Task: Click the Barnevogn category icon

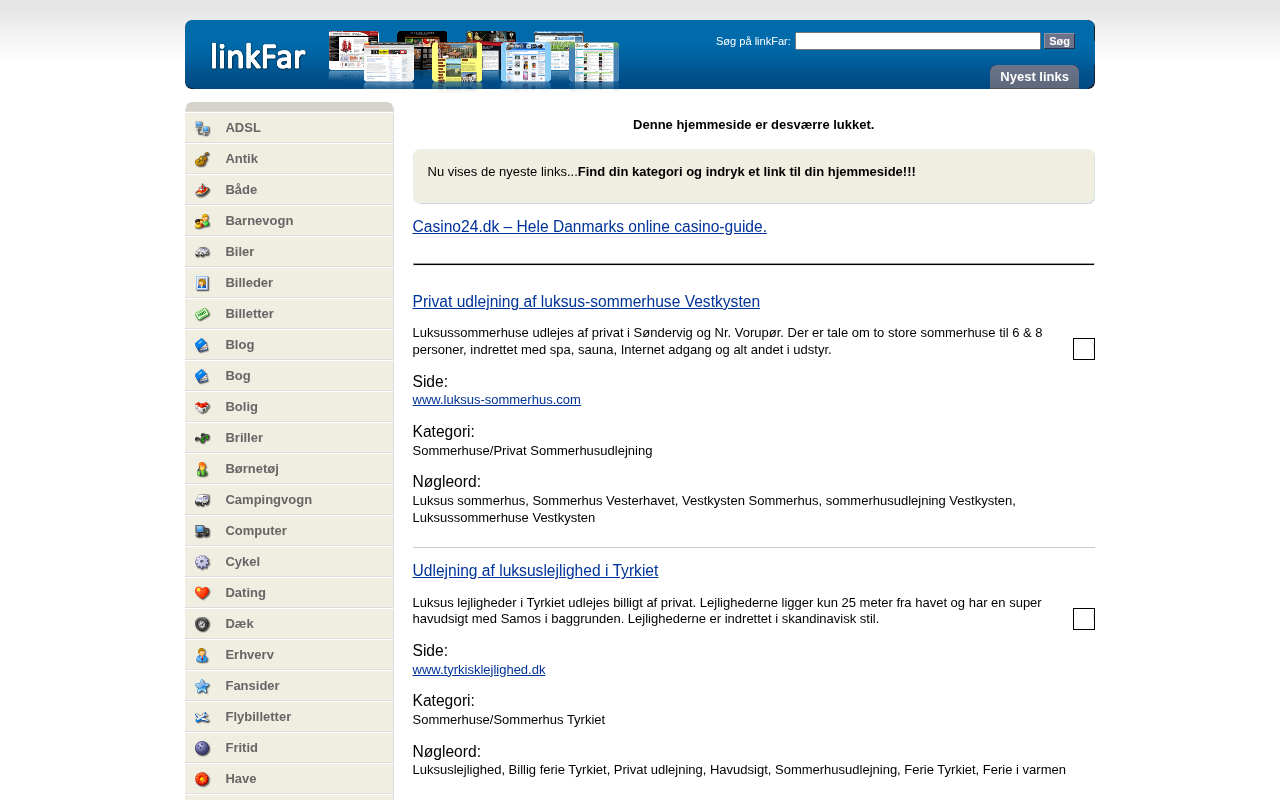Action: pos(203,221)
